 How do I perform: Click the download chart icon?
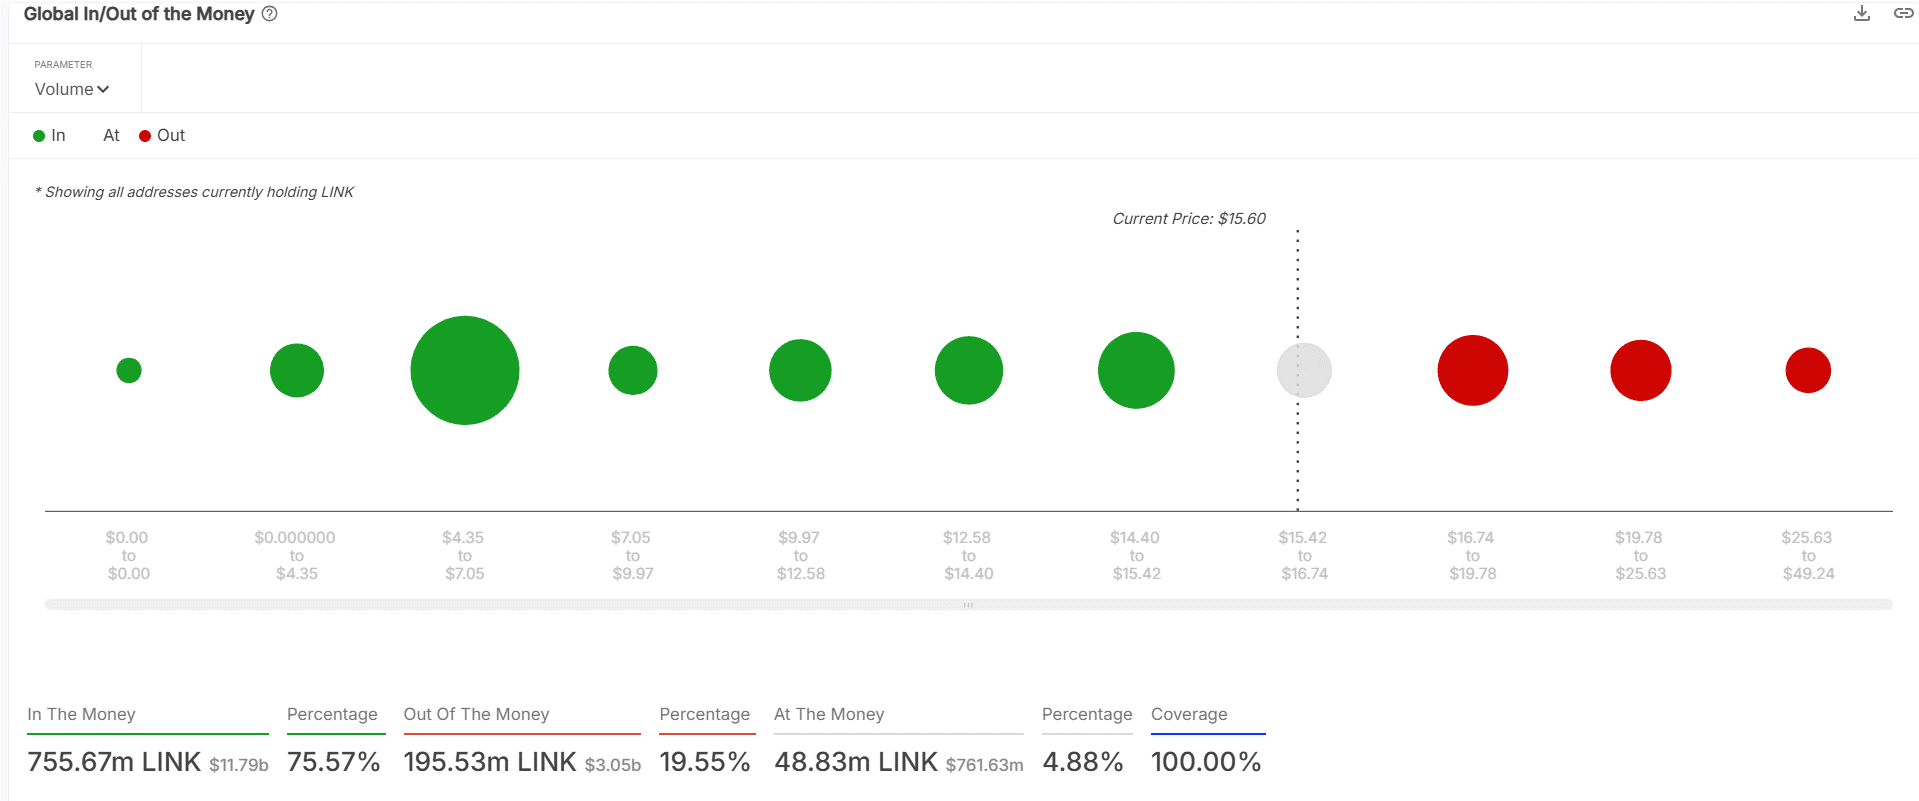pyautogui.click(x=1861, y=13)
